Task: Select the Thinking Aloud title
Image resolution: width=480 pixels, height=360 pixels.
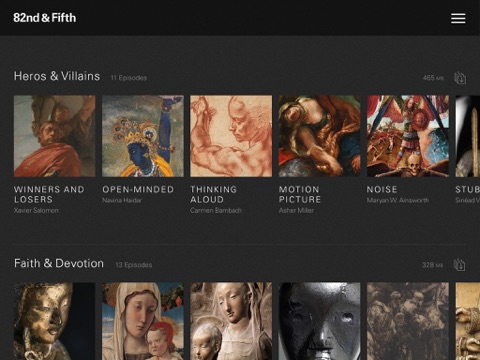Action: coord(213,194)
